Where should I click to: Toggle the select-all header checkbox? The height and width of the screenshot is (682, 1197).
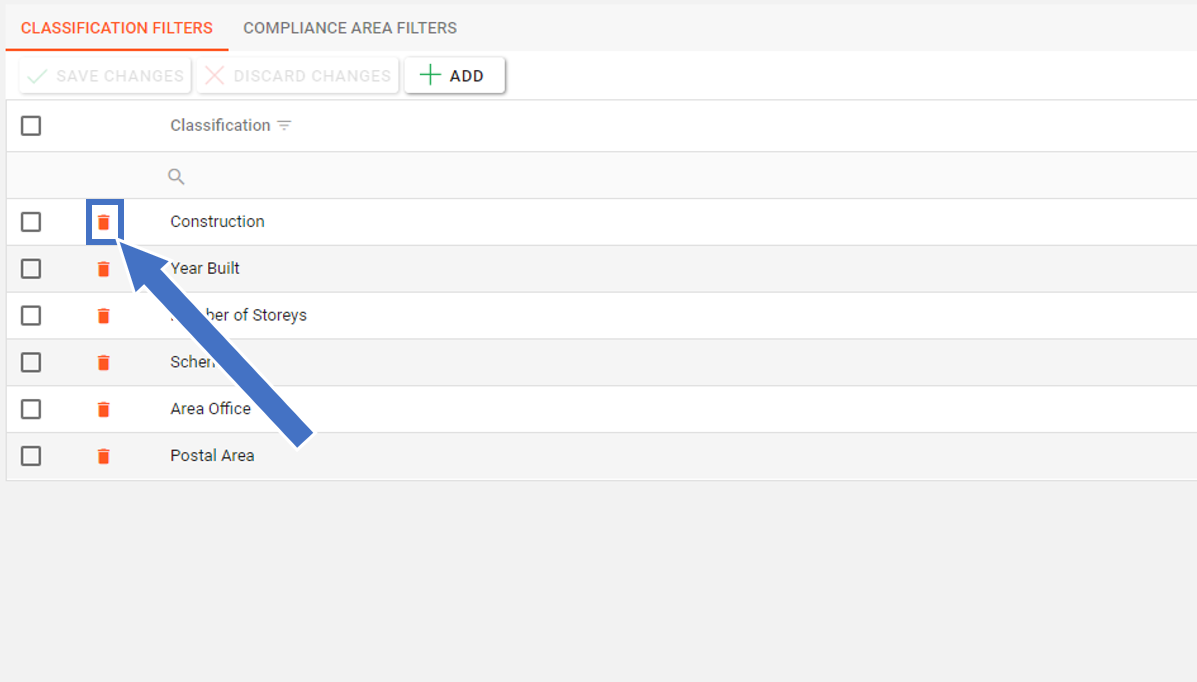pyautogui.click(x=31, y=126)
